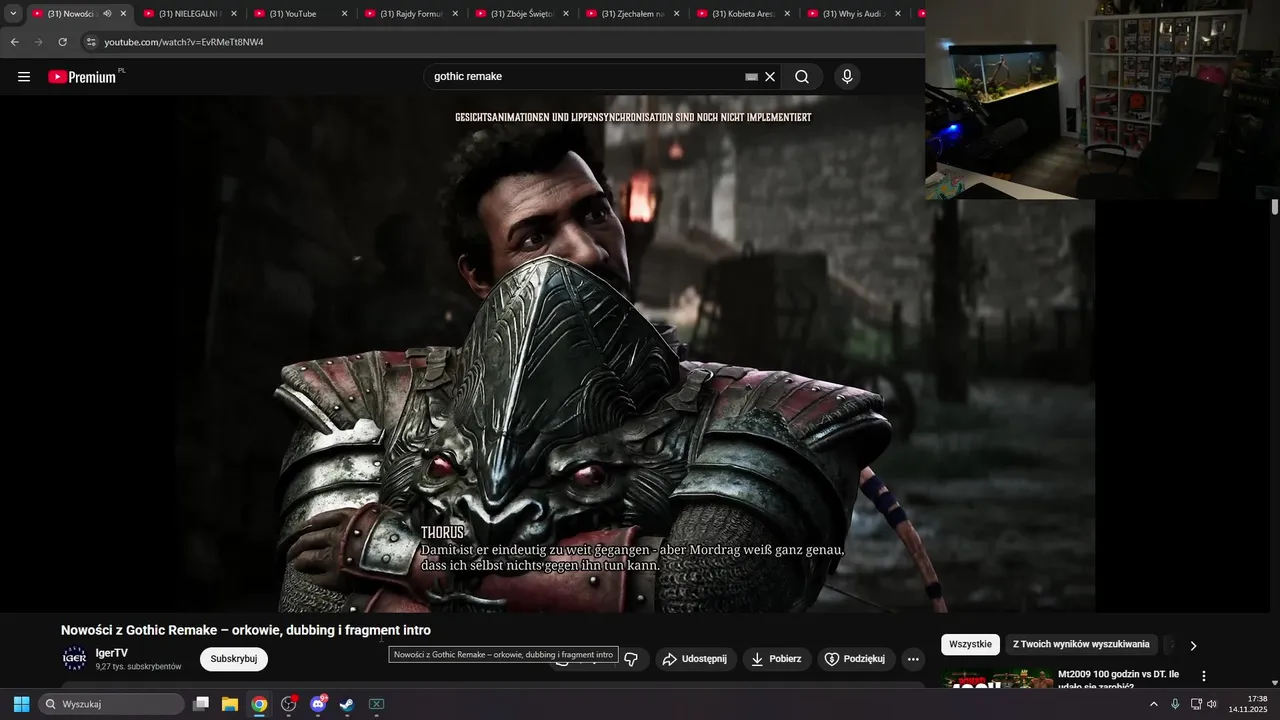Open Google Chrome from the taskbar
1280x720 pixels.
click(x=259, y=704)
